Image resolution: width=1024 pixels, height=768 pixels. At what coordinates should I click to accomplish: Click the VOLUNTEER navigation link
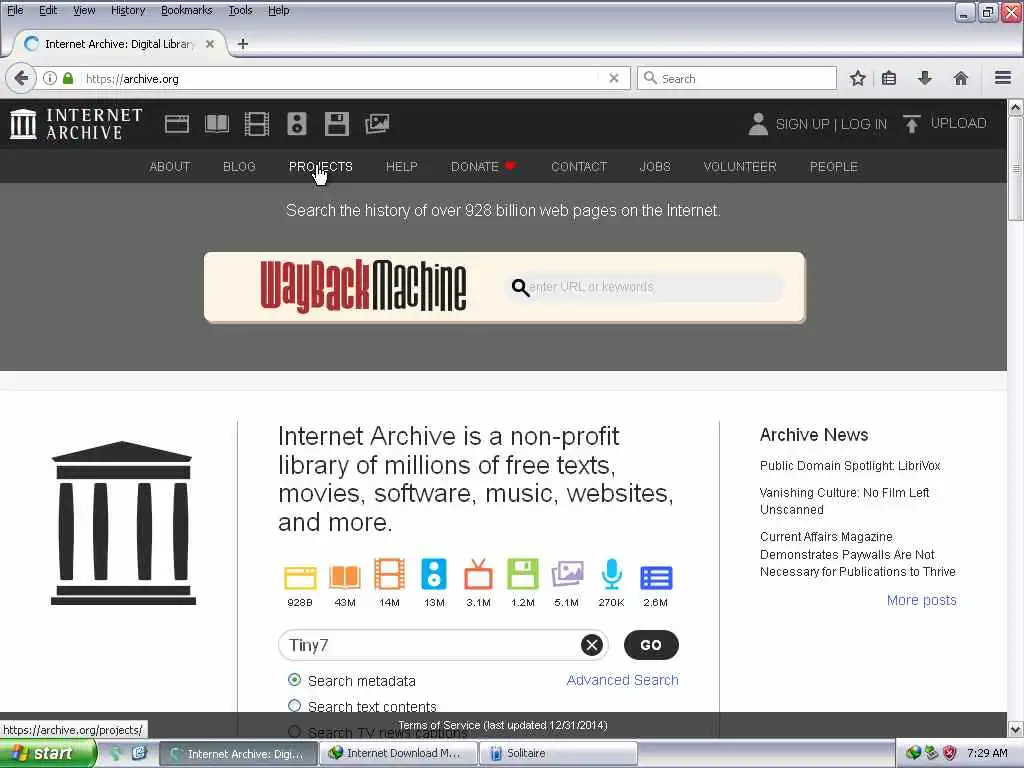[x=740, y=167]
